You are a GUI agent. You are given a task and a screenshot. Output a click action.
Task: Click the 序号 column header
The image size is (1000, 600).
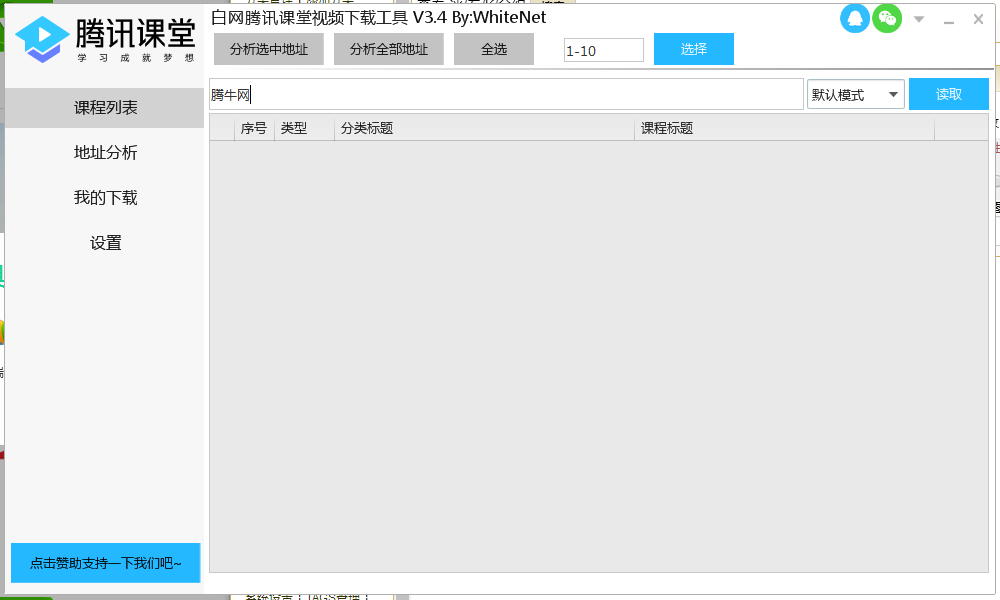click(x=254, y=128)
